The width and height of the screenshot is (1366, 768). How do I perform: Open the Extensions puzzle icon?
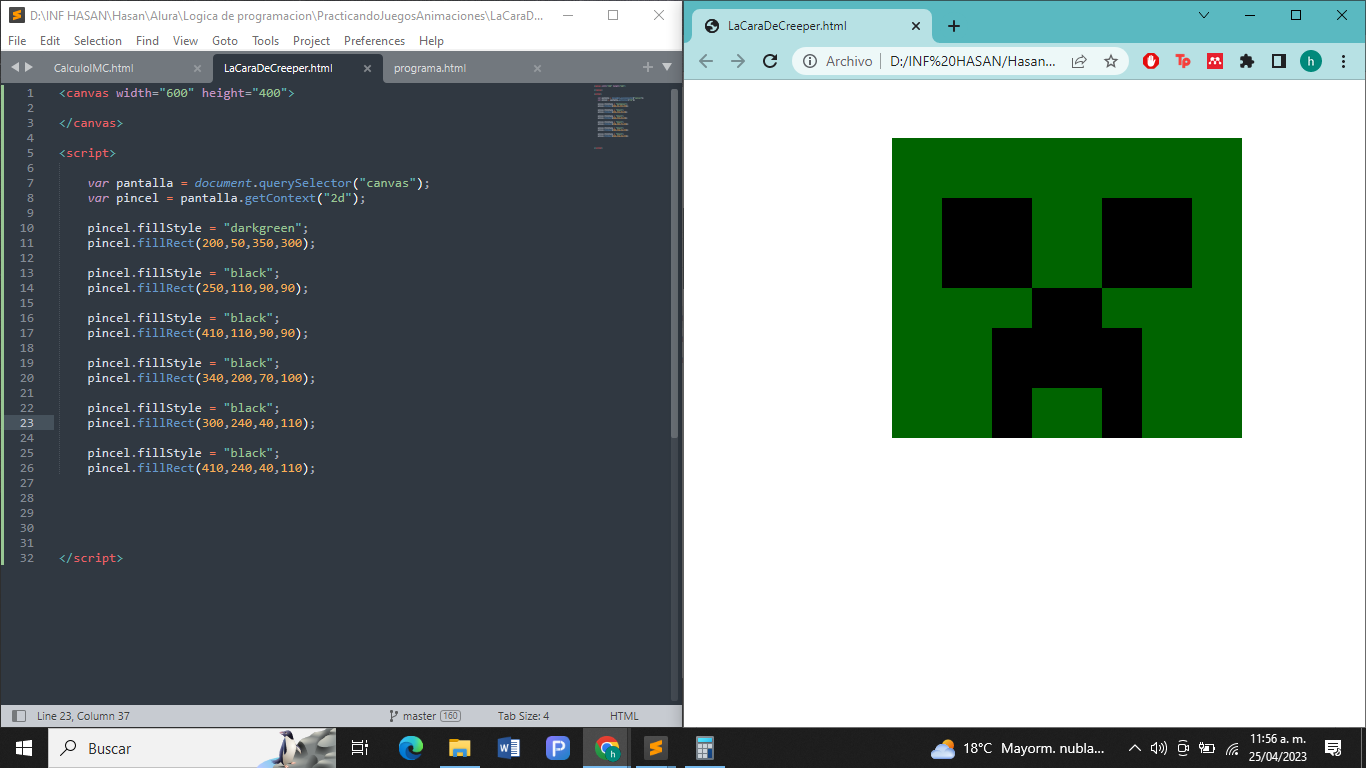tap(1247, 61)
